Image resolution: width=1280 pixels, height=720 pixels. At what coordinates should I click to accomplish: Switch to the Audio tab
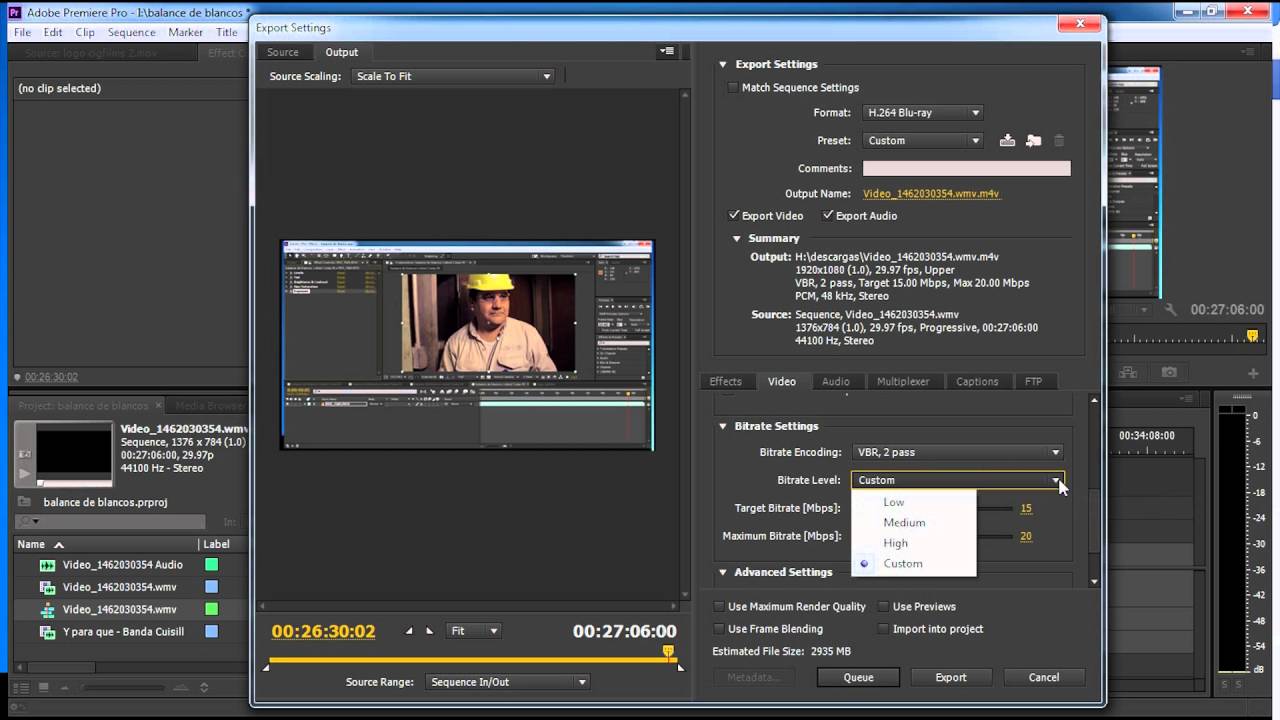[x=836, y=382]
